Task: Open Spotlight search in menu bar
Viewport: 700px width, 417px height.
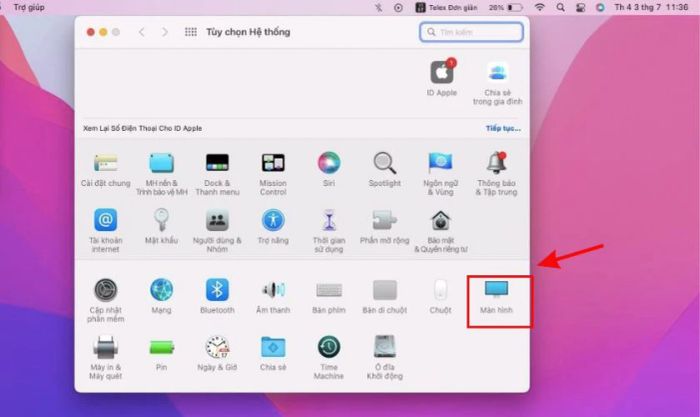Action: 560,7
